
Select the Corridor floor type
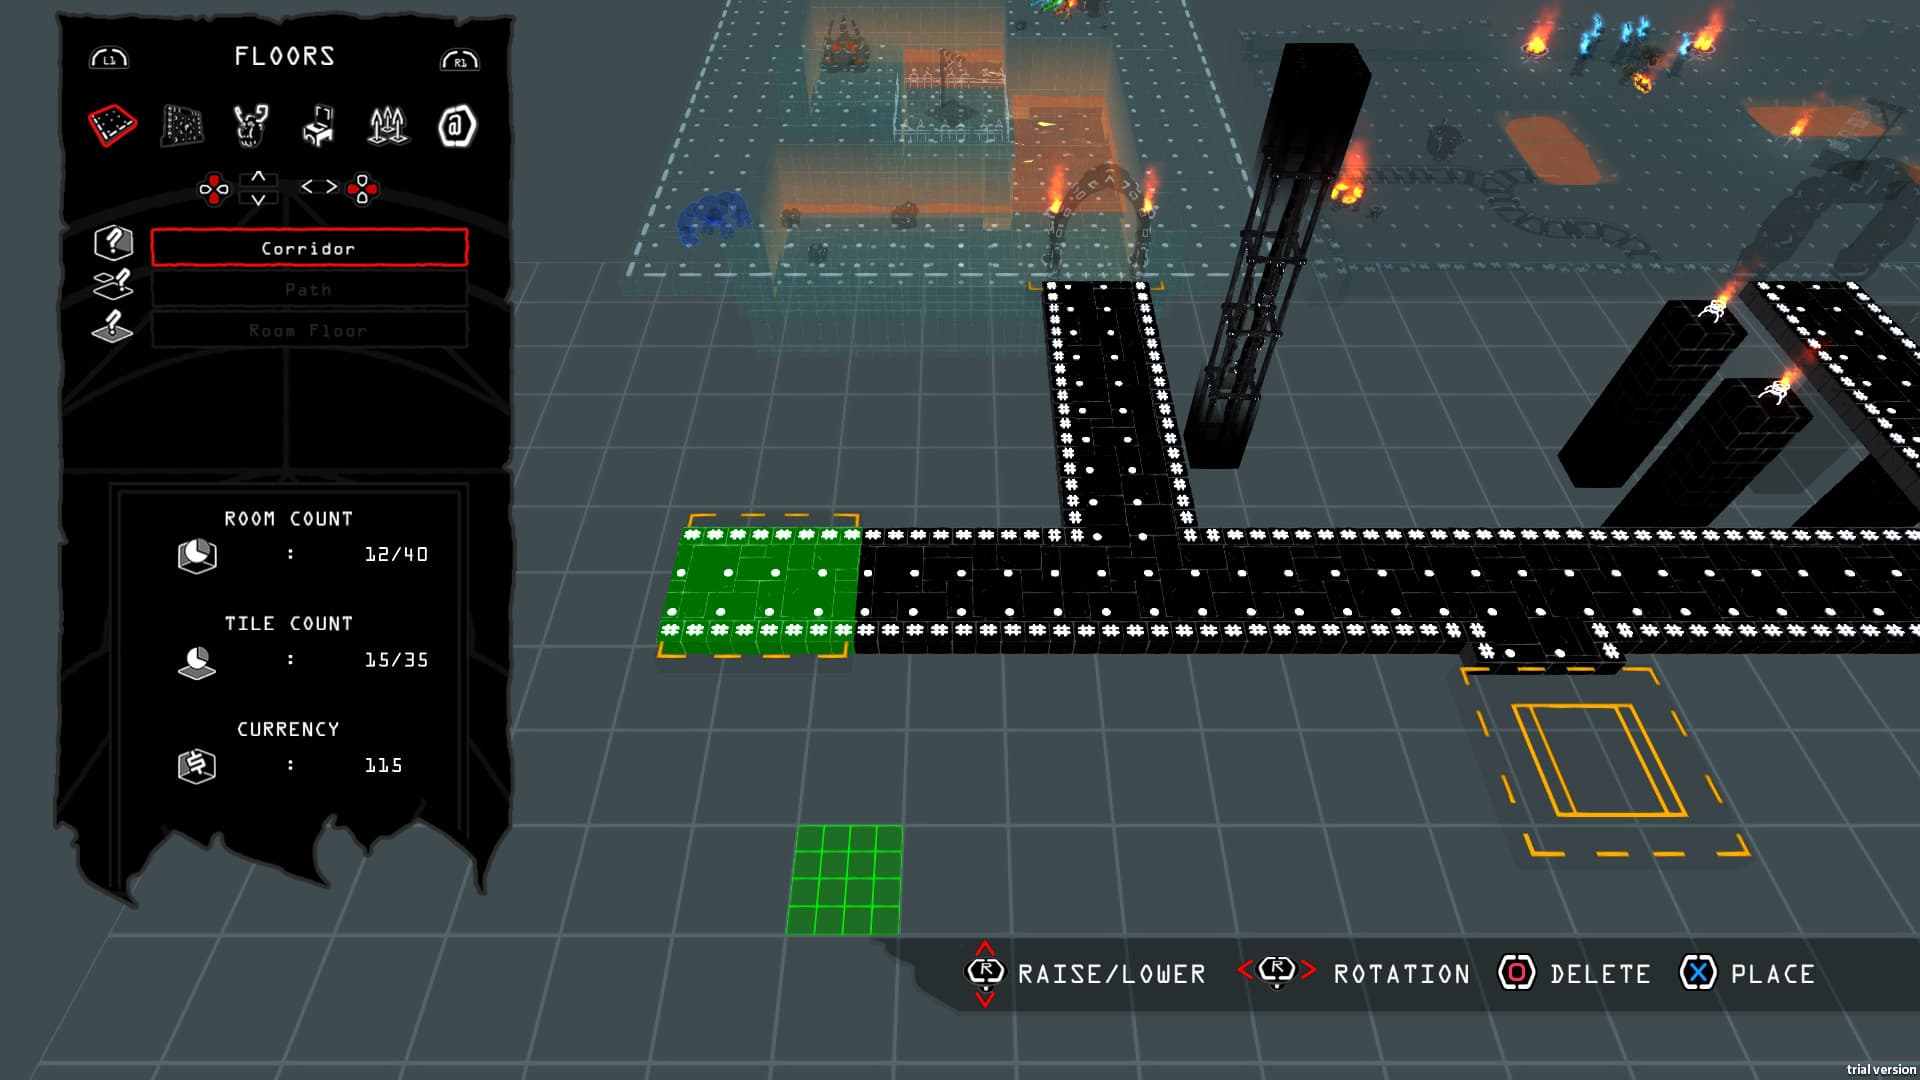[x=307, y=247]
